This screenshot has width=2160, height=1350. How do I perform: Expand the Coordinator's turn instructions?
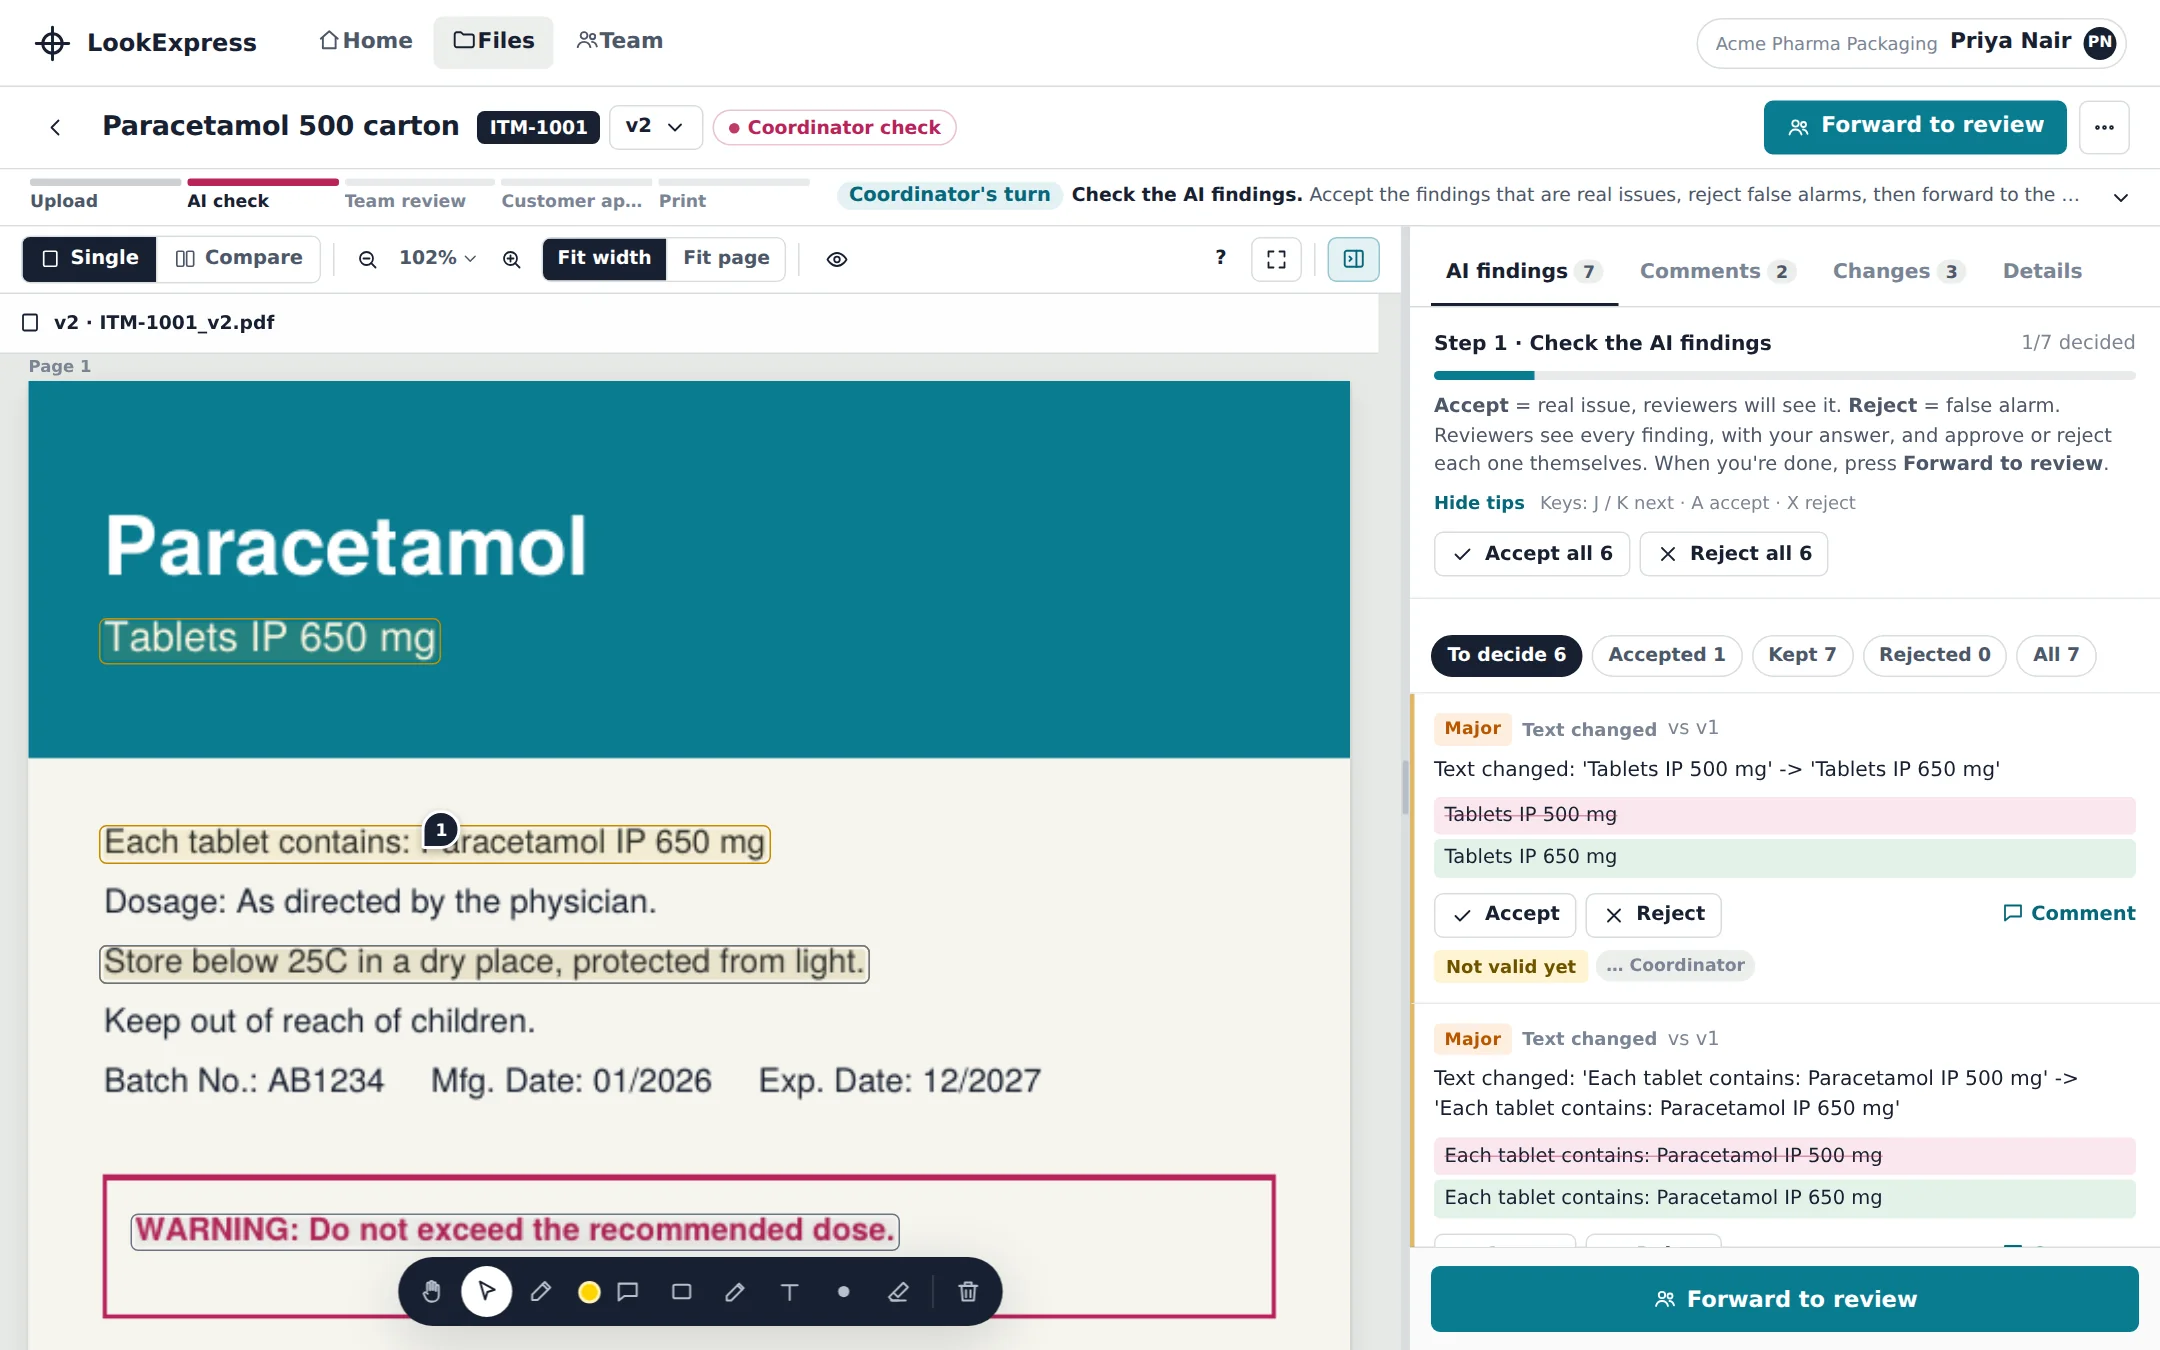[x=2120, y=197]
